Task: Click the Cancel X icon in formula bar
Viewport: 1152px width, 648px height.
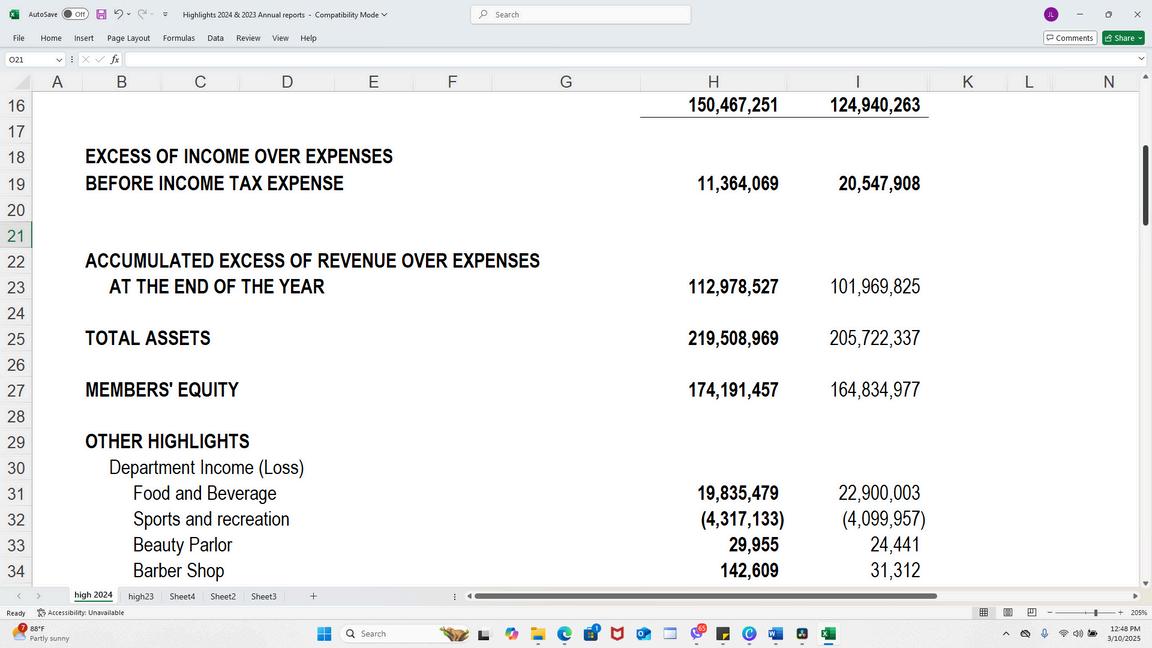Action: click(x=85, y=60)
